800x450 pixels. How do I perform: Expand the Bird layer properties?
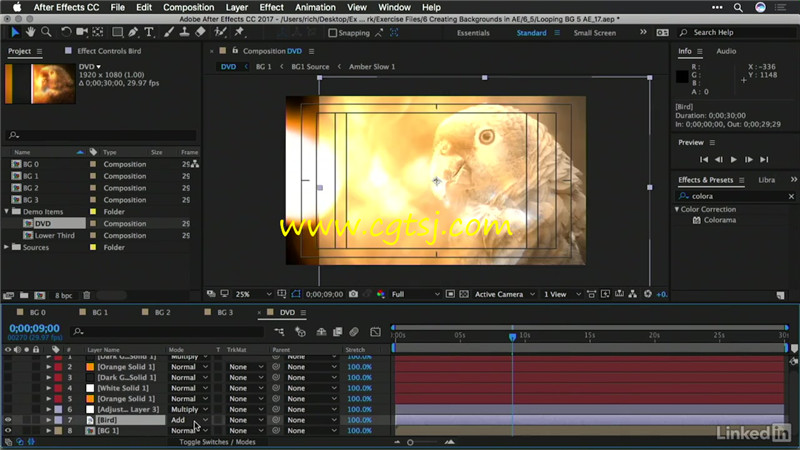tap(48, 420)
